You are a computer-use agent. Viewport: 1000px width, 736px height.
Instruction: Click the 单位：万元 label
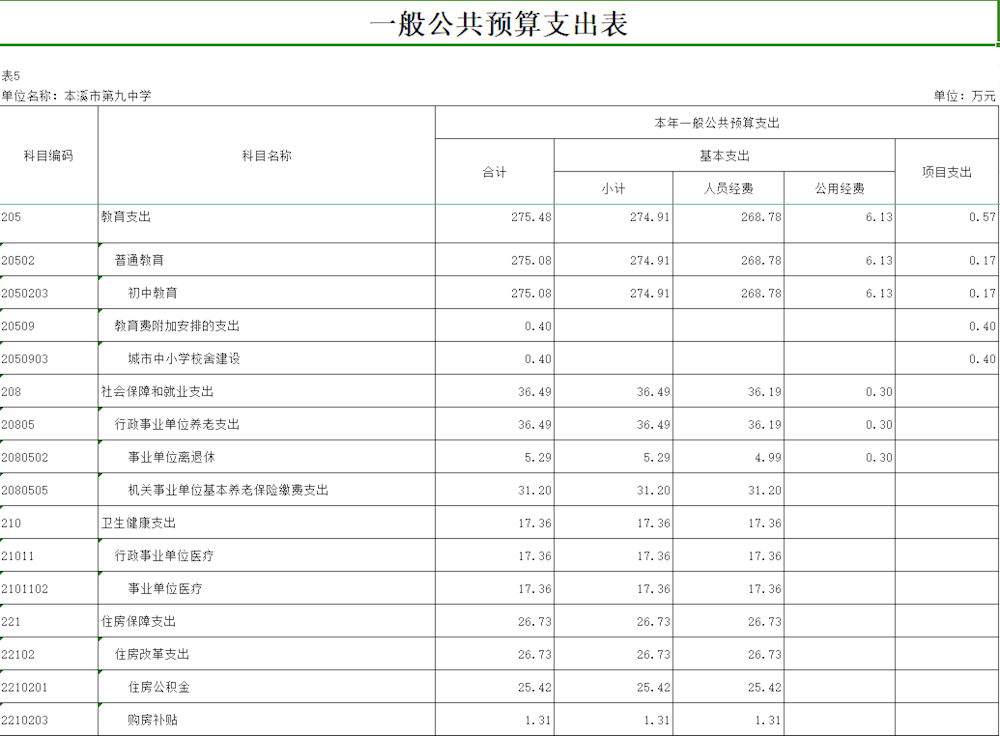pyautogui.click(x=964, y=96)
